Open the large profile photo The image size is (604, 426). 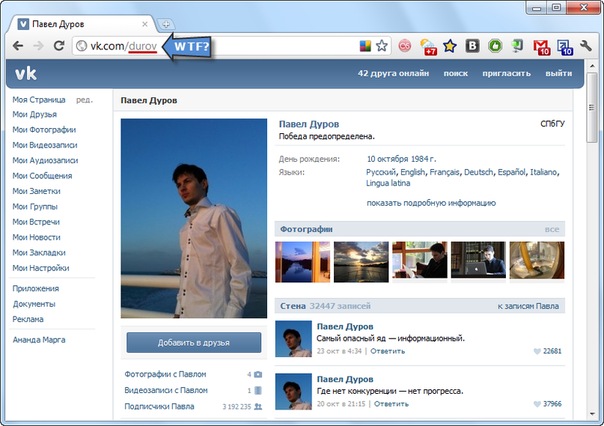pyautogui.click(x=194, y=218)
